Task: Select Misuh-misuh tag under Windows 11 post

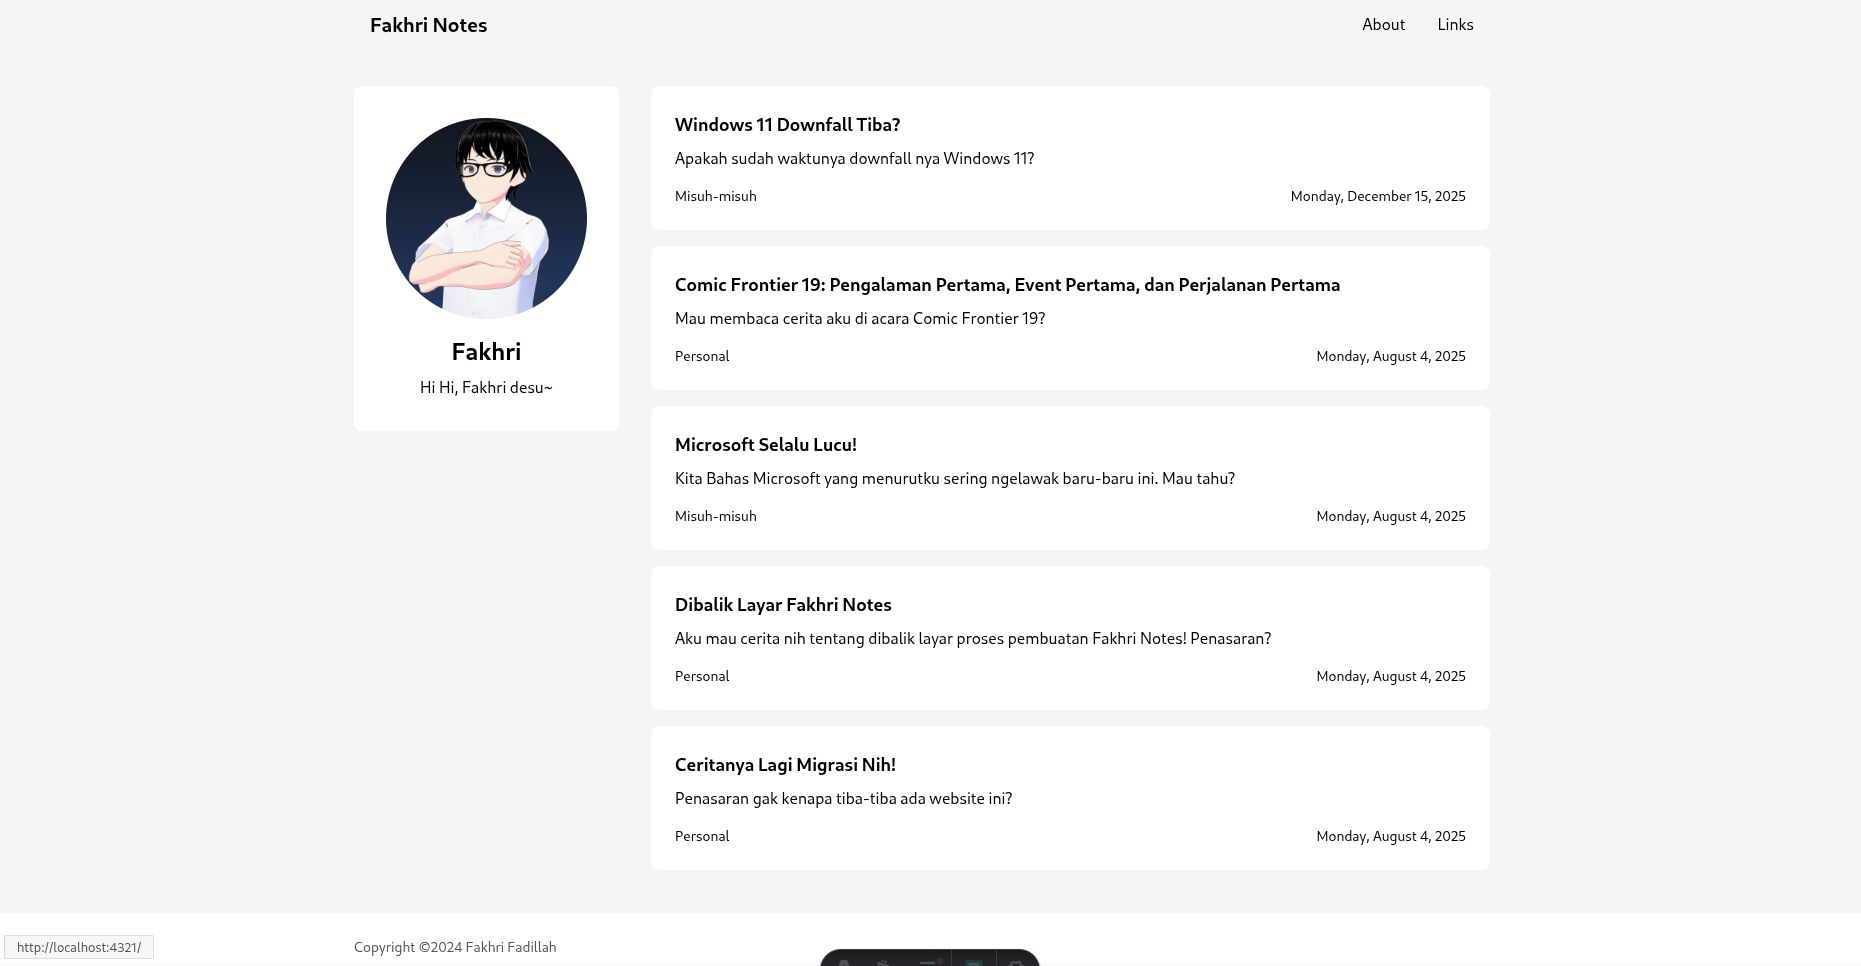Action: click(x=715, y=197)
